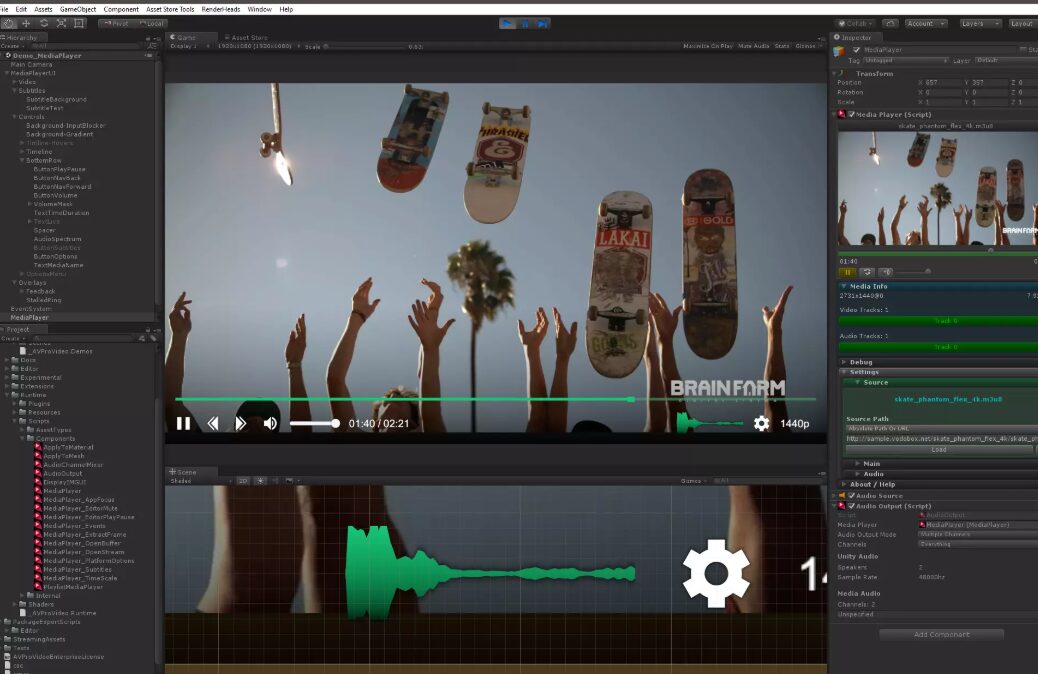This screenshot has height=674, width=1038.
Task: Open the Layers dropdown in top toolbar
Action: tap(978, 23)
